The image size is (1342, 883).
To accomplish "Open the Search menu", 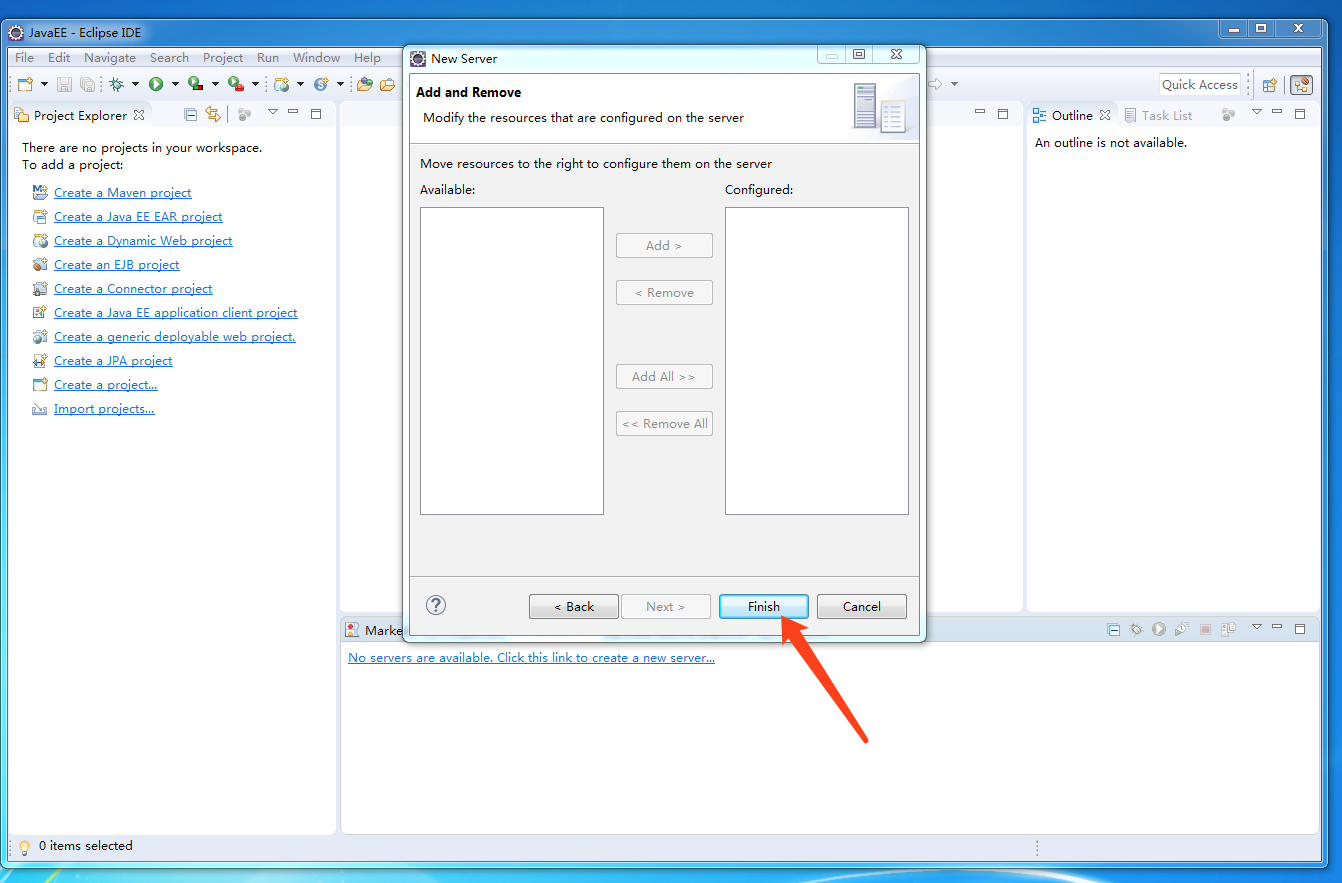I will point(169,57).
